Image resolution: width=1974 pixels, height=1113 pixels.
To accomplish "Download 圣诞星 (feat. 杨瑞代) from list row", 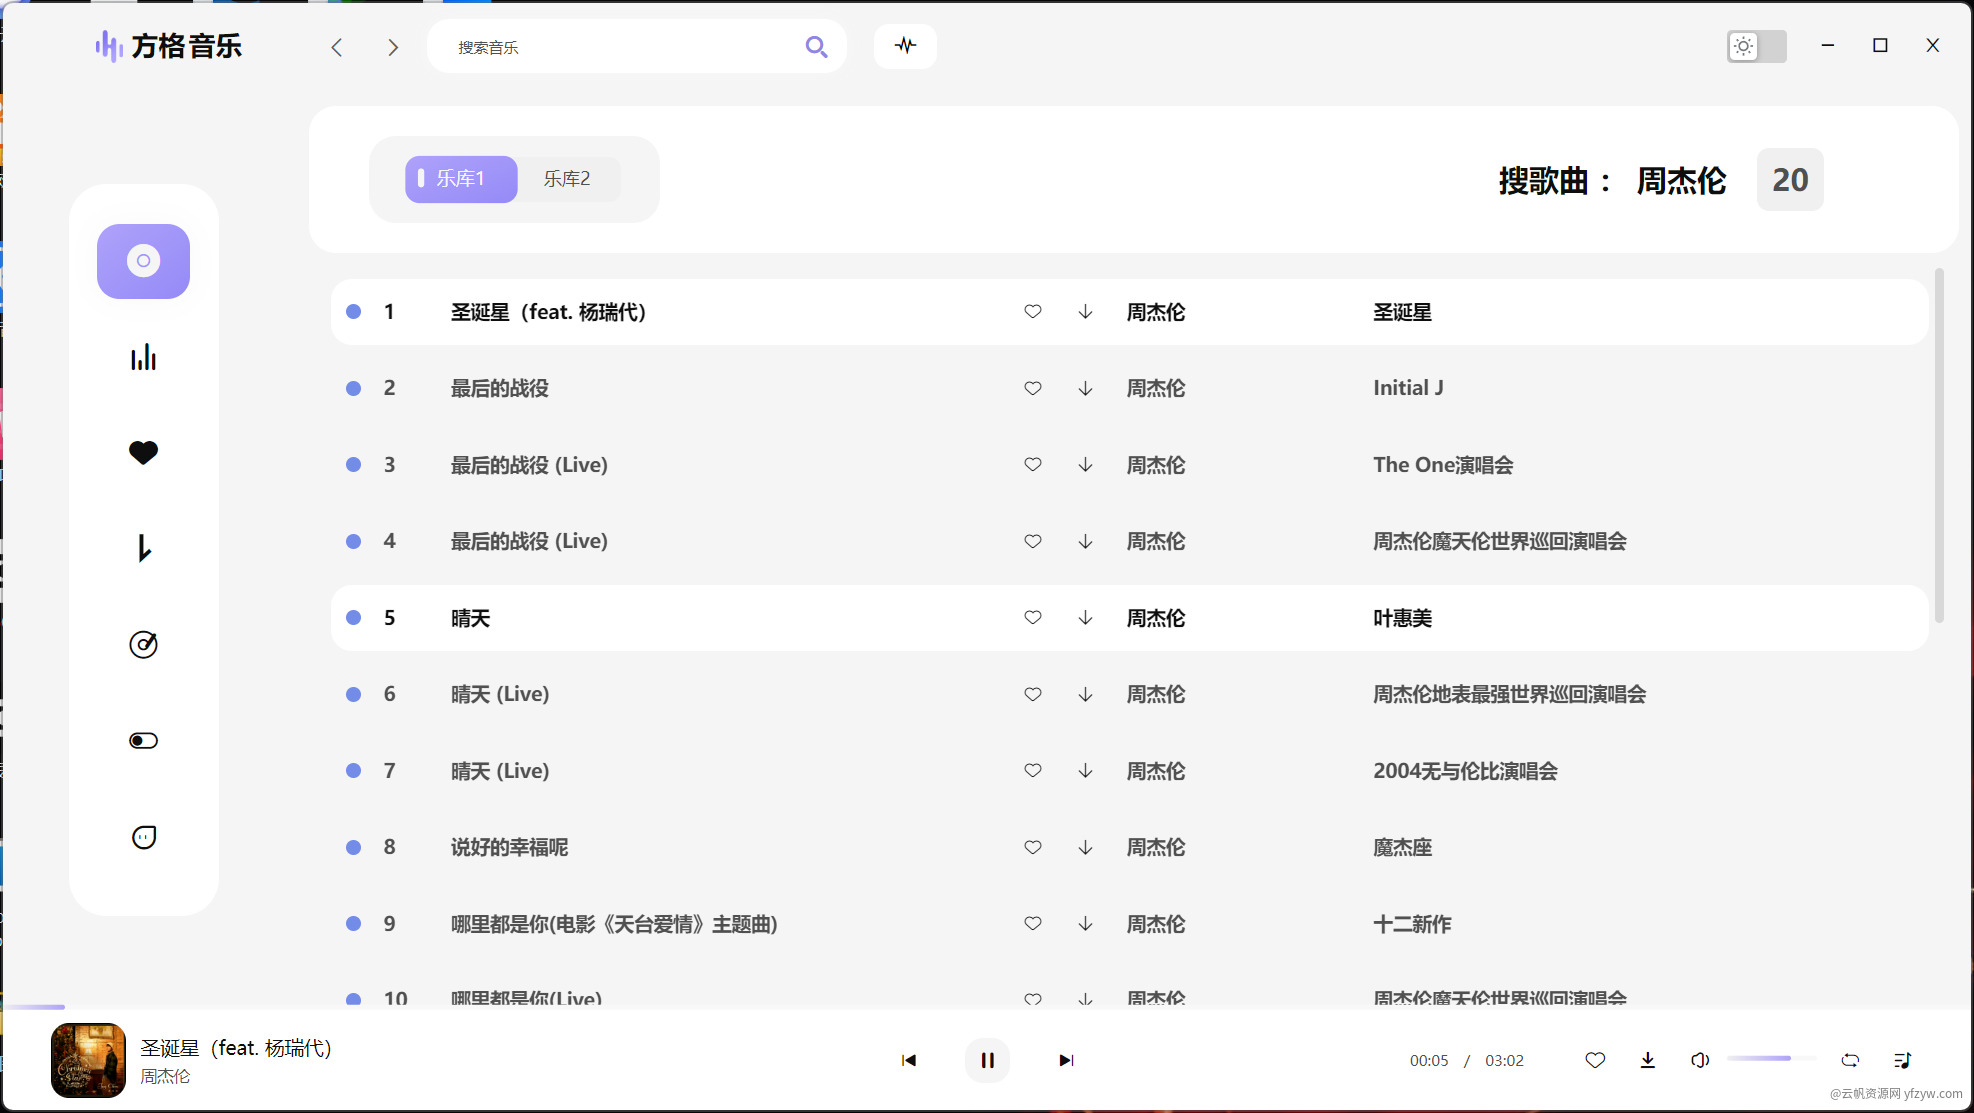I will (1085, 312).
